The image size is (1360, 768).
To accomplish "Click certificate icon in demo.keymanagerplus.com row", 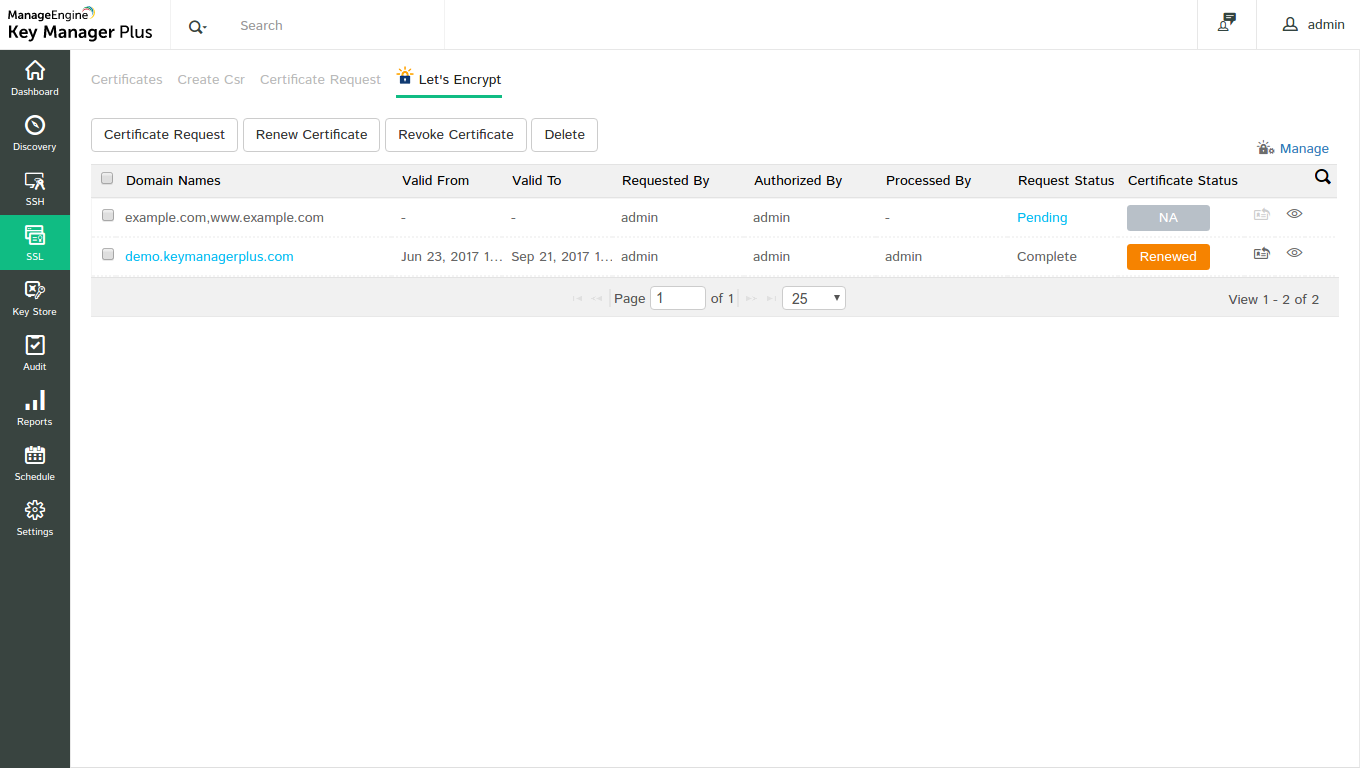I will coord(1261,253).
